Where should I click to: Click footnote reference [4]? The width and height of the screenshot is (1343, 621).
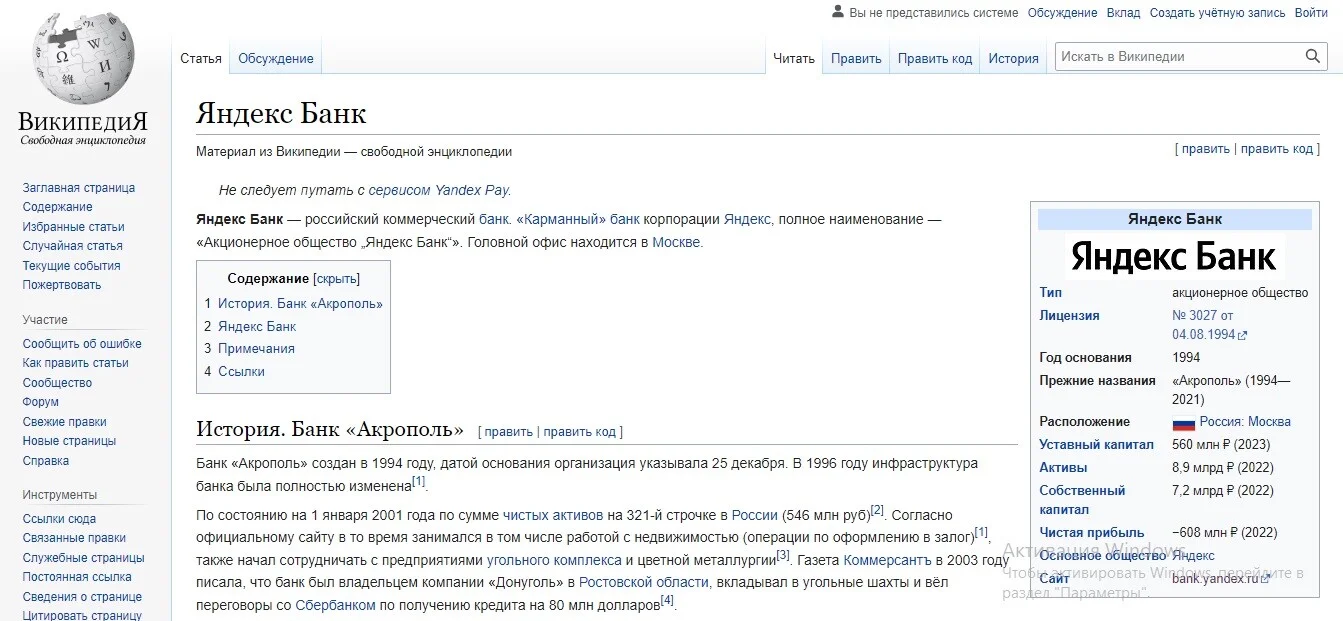pyautogui.click(x=667, y=601)
